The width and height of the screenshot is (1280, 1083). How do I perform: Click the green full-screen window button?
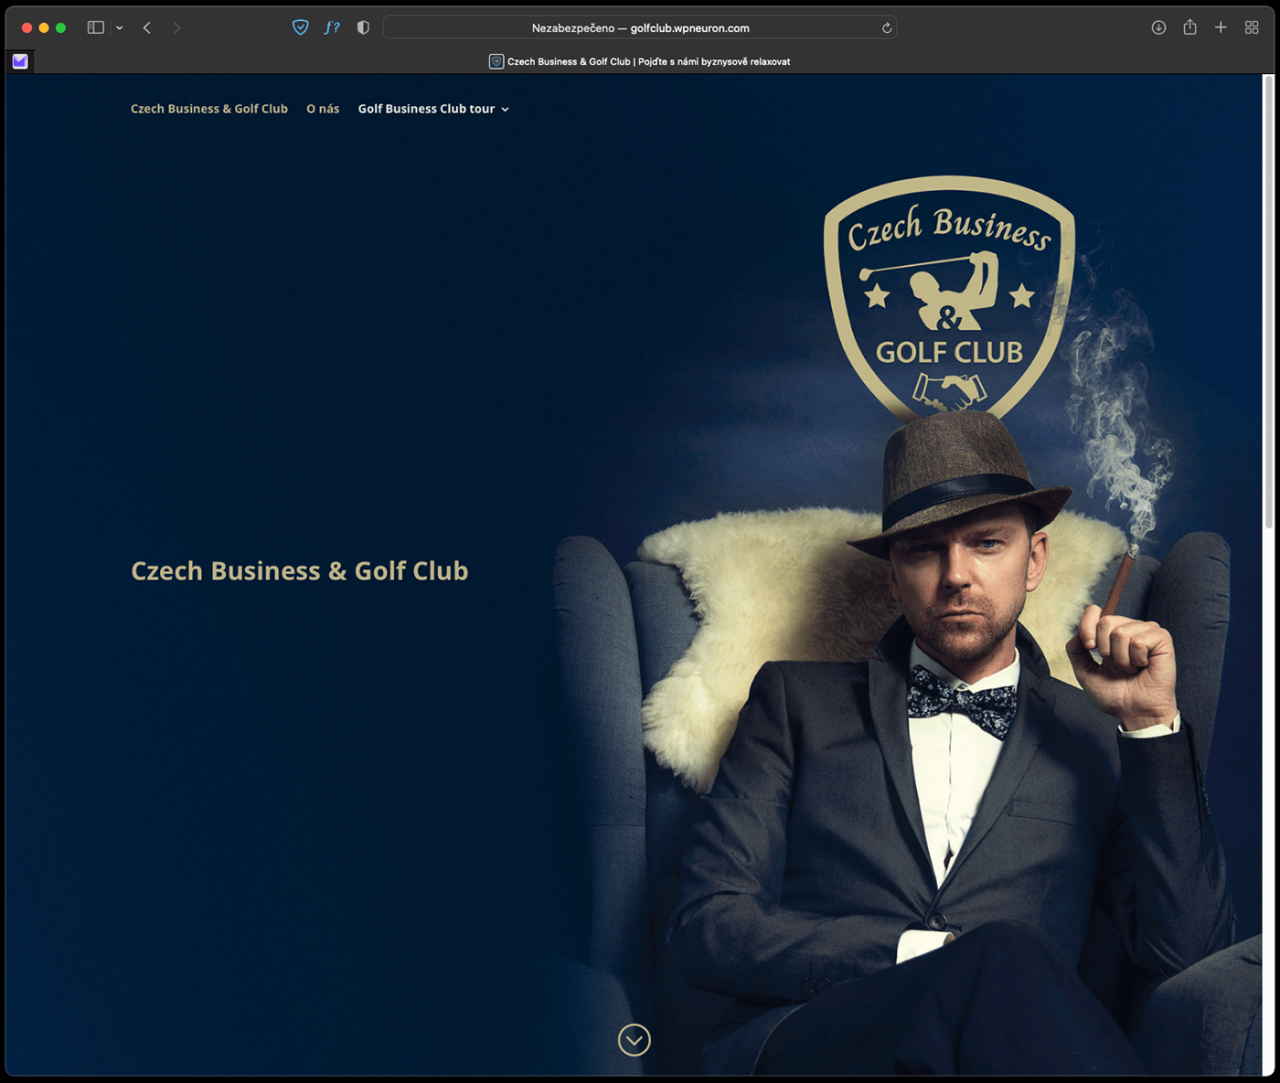(x=61, y=28)
